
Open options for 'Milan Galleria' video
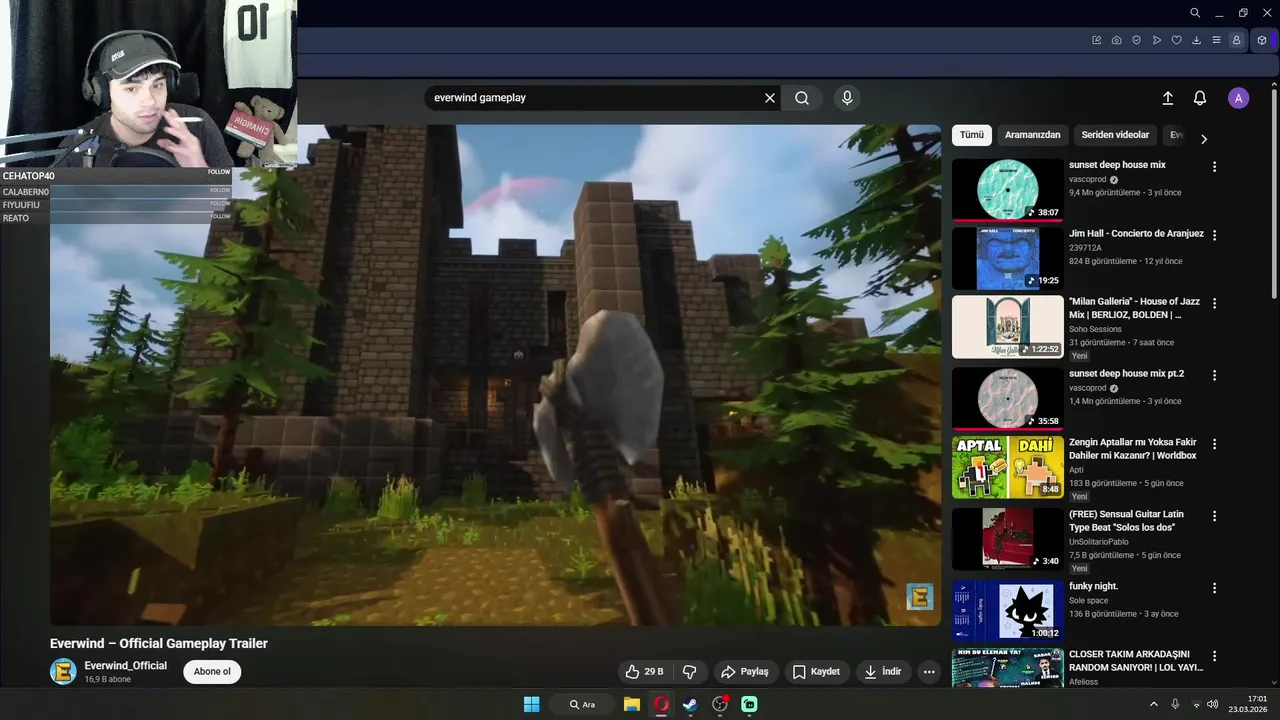[x=1215, y=303]
